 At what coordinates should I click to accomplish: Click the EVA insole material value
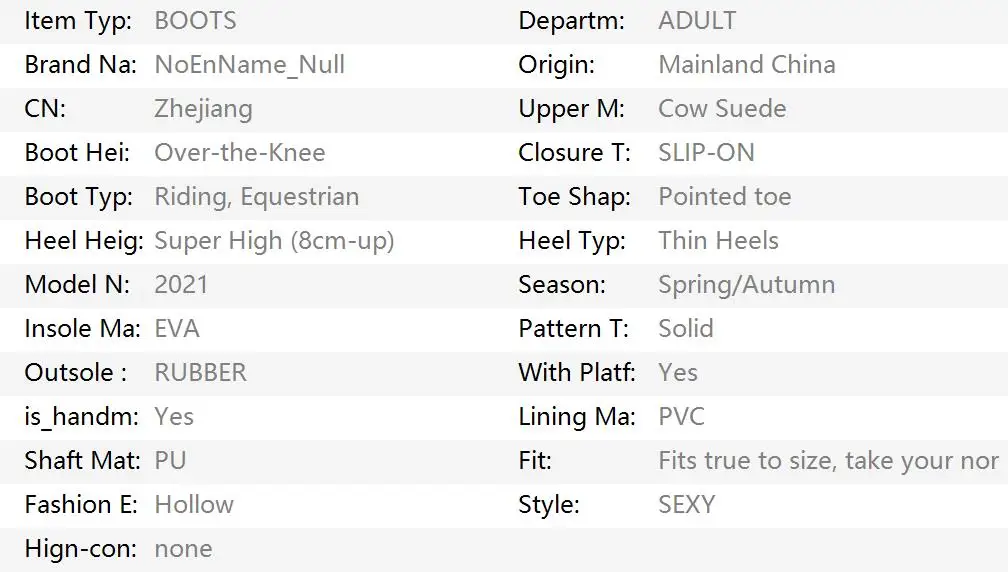(x=177, y=328)
